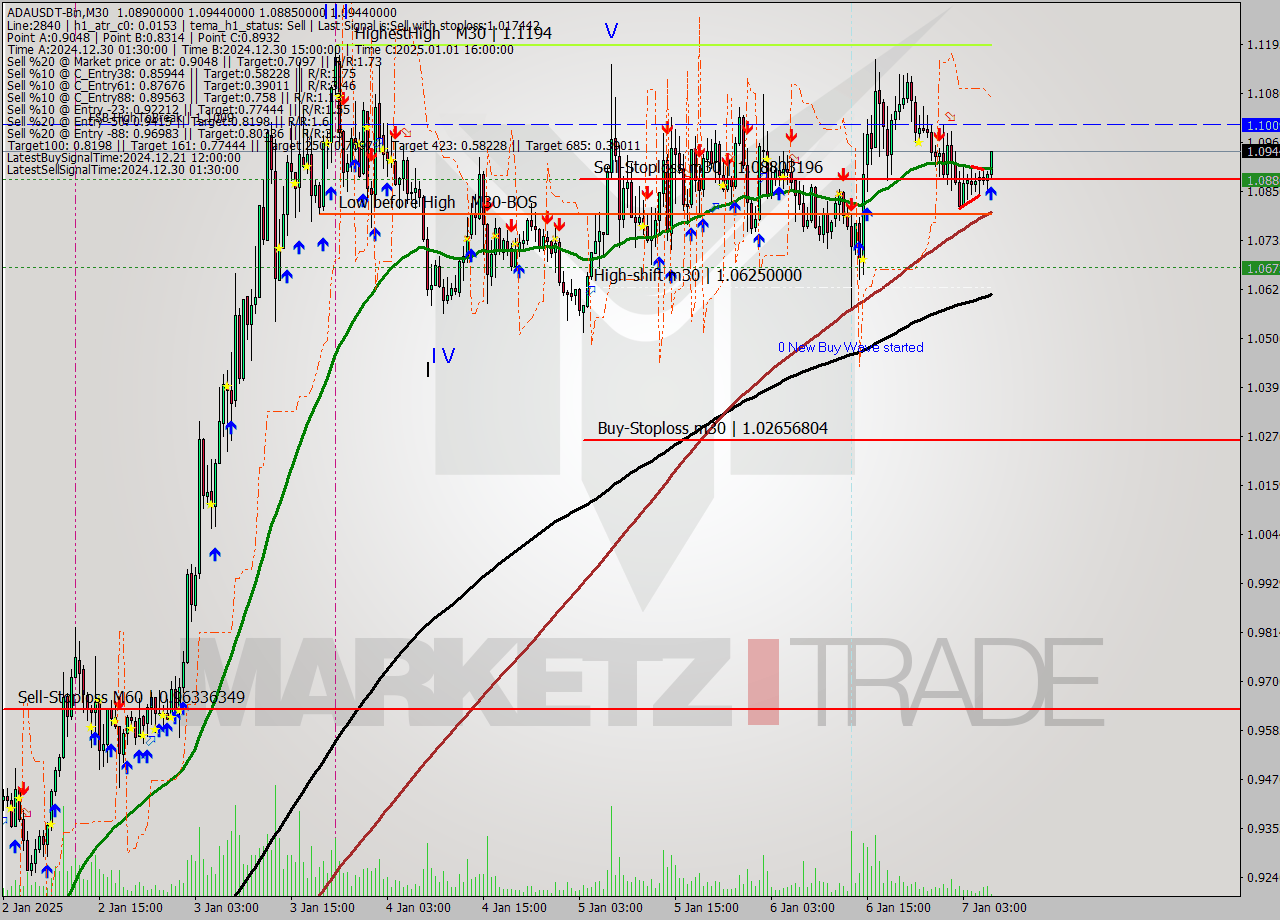
Task: Click the '6 Jan 03:00' time axis label
Action: pos(801,908)
